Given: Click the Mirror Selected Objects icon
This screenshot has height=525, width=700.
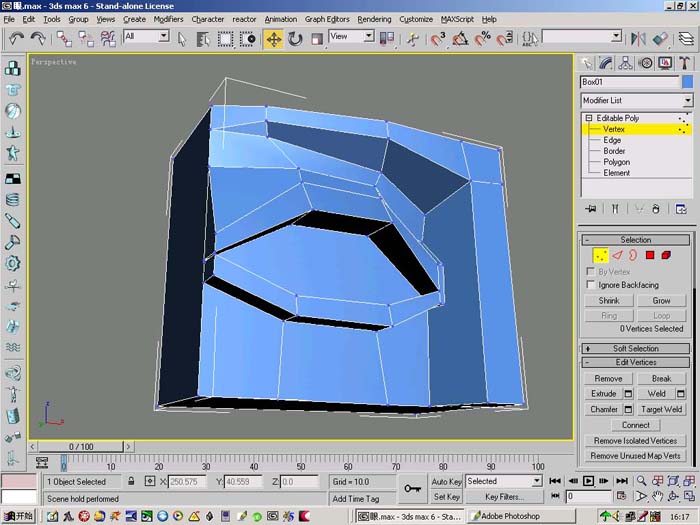Looking at the screenshot, I should (x=638, y=39).
